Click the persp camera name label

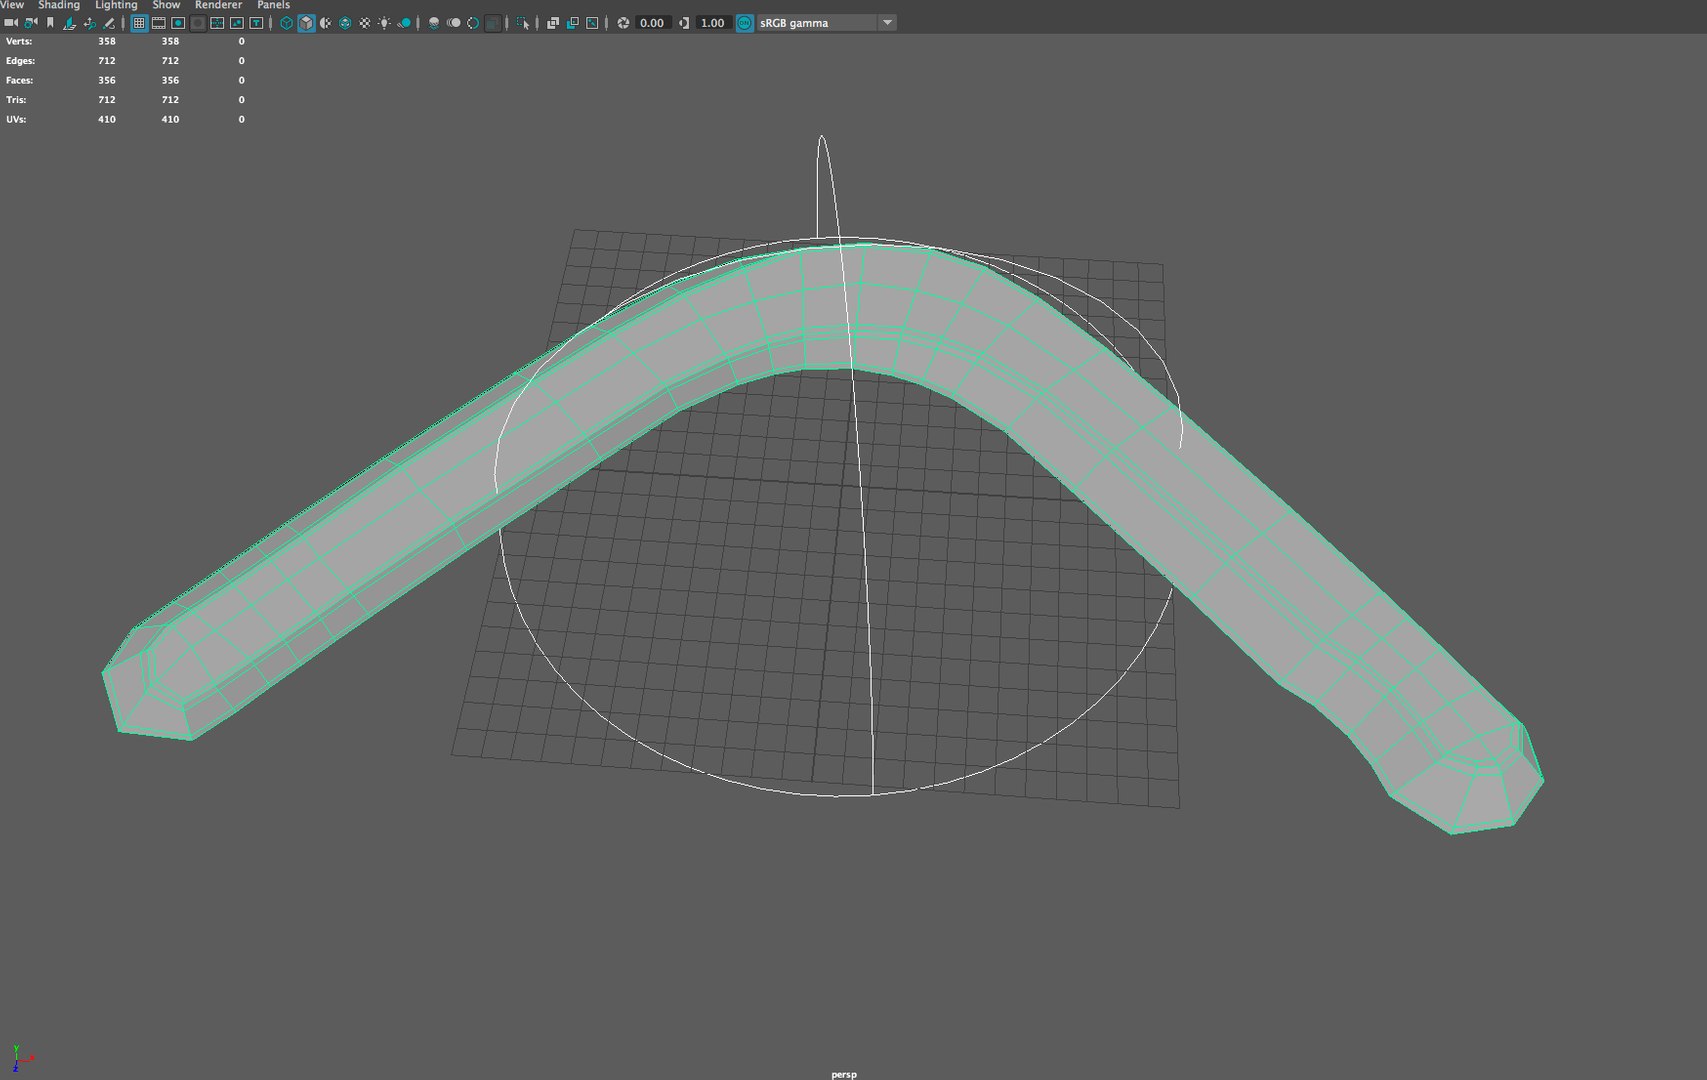(x=844, y=1074)
